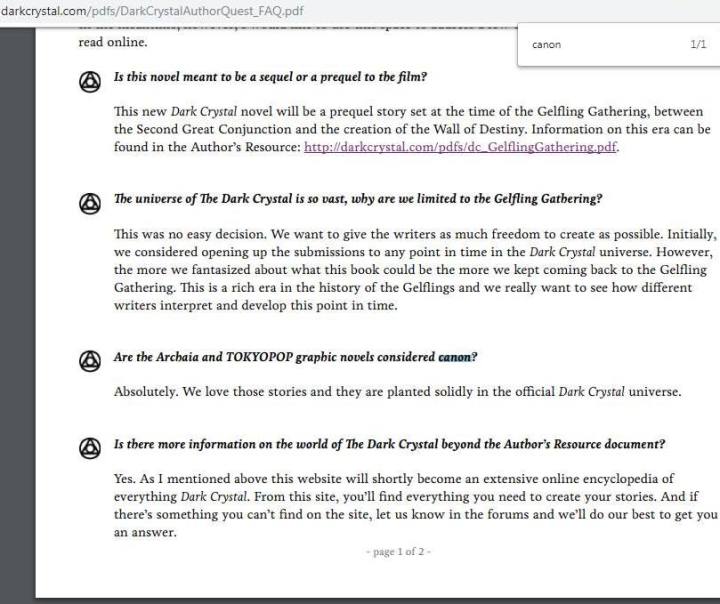The image size is (720, 604).
Task: Click the heading about limited to the Gelfling Gathering
Action: coord(358,199)
